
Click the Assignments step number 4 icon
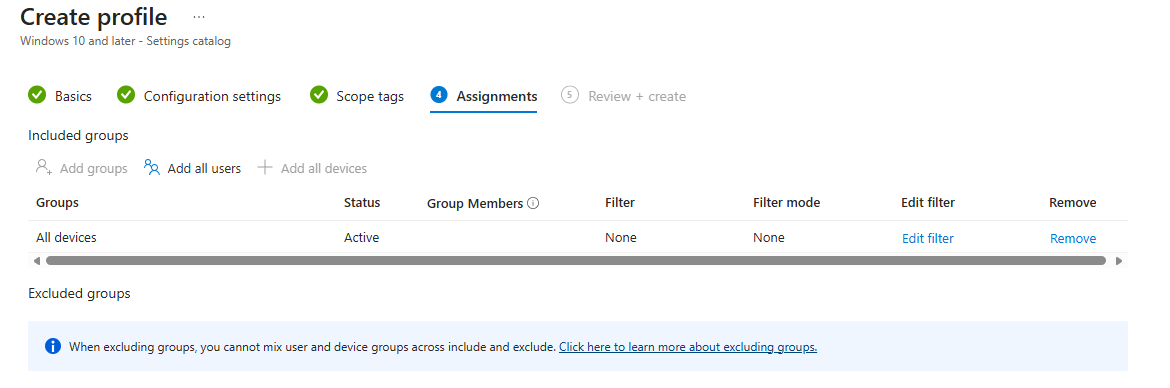(x=439, y=95)
